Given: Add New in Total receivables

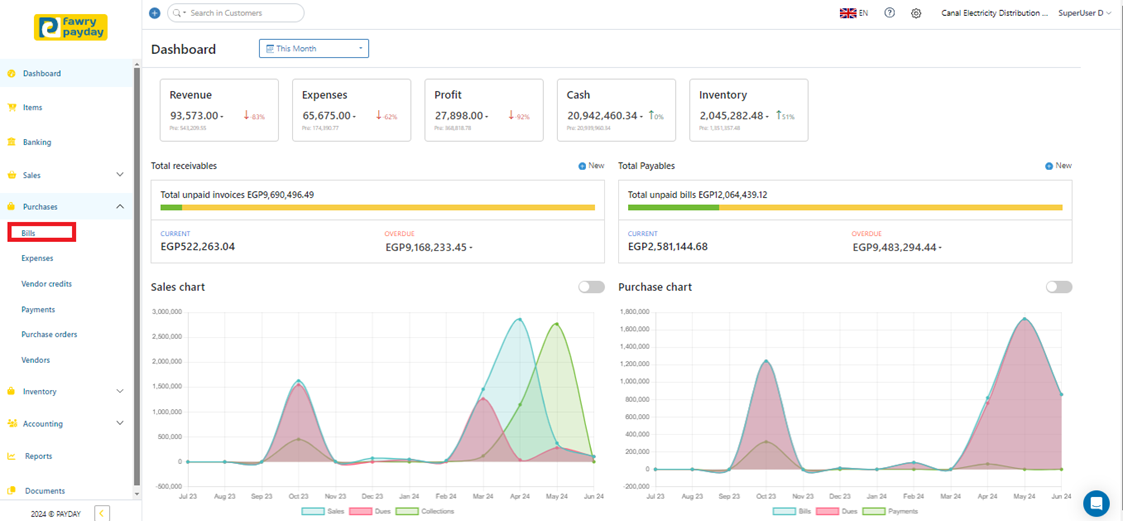Looking at the screenshot, I should [x=591, y=166].
